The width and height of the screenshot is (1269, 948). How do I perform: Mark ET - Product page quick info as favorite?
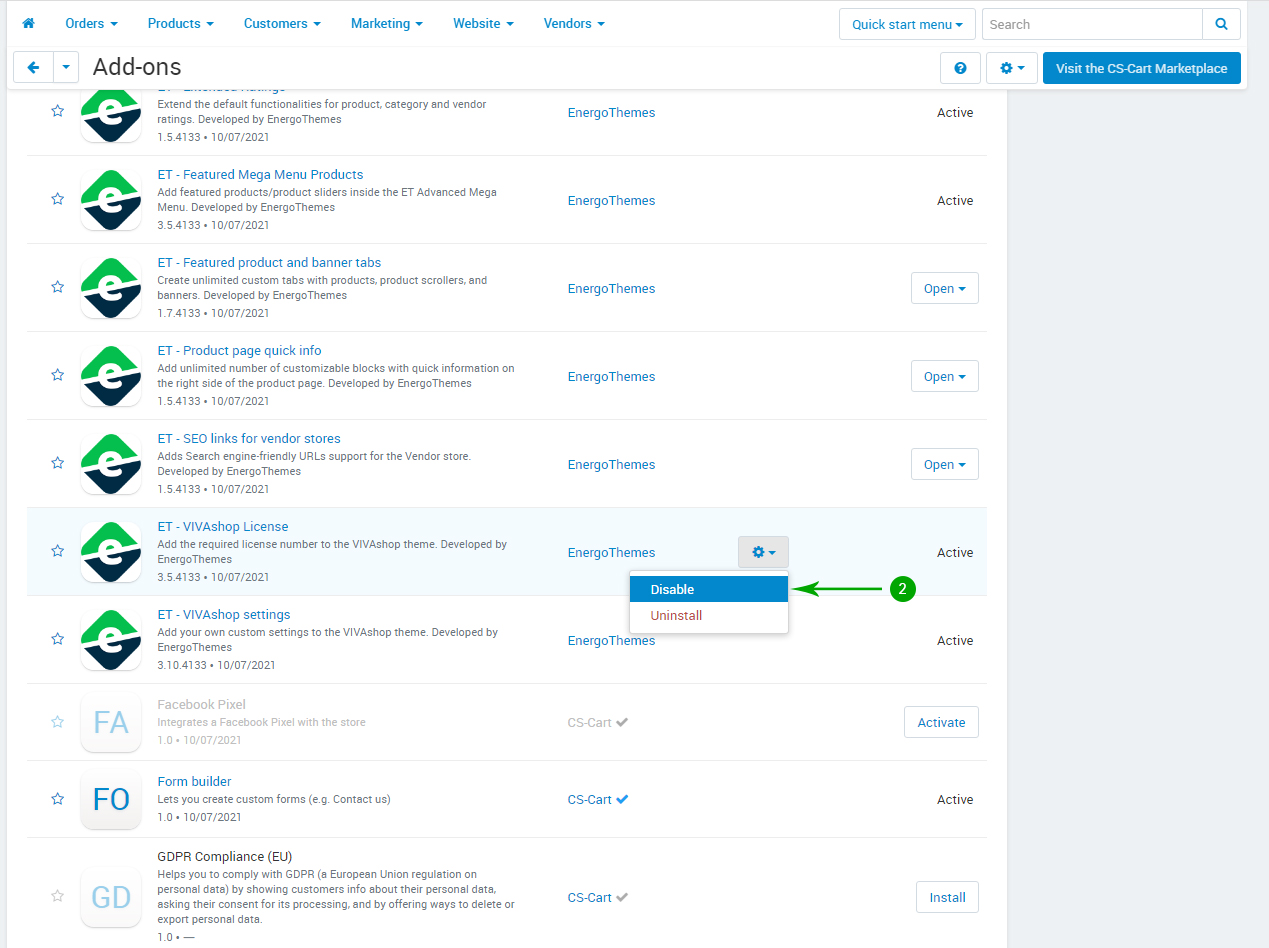(57, 375)
